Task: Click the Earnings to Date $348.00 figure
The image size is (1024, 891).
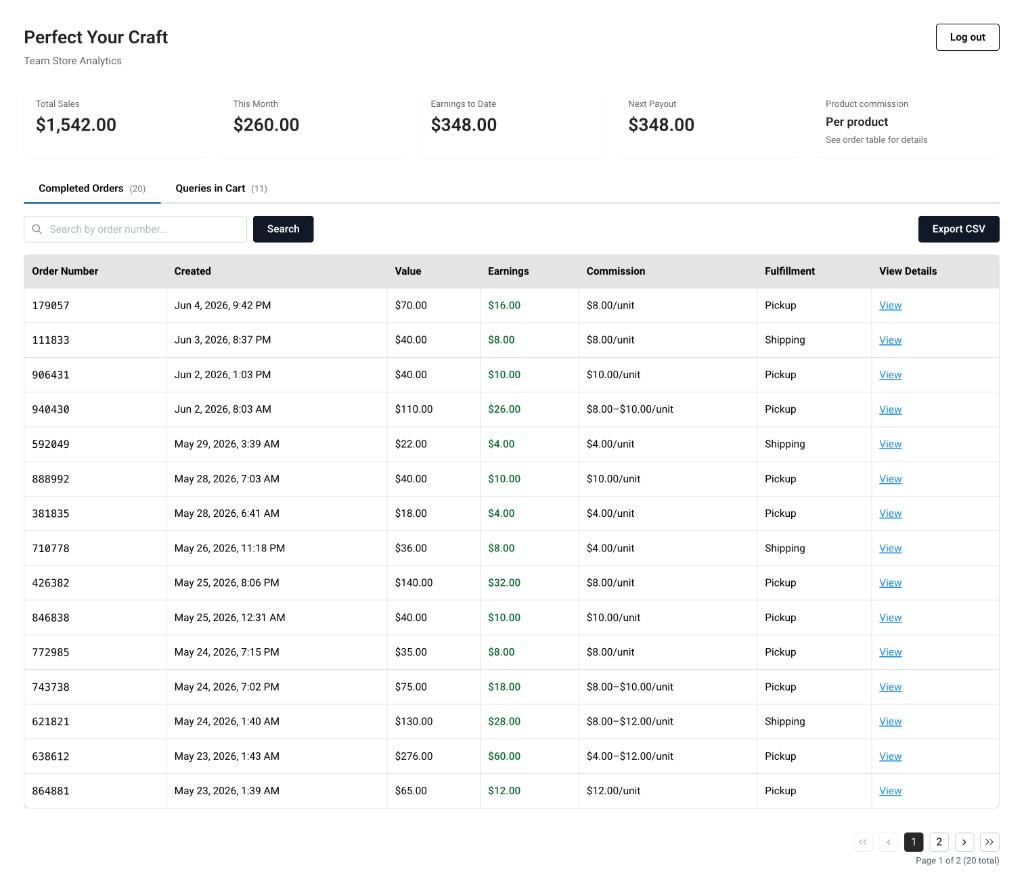Action: click(x=464, y=125)
